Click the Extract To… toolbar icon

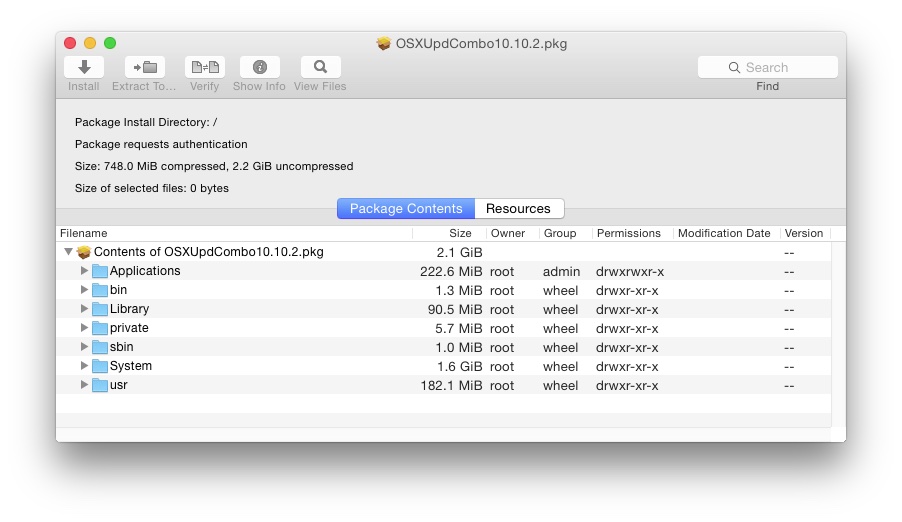point(145,67)
